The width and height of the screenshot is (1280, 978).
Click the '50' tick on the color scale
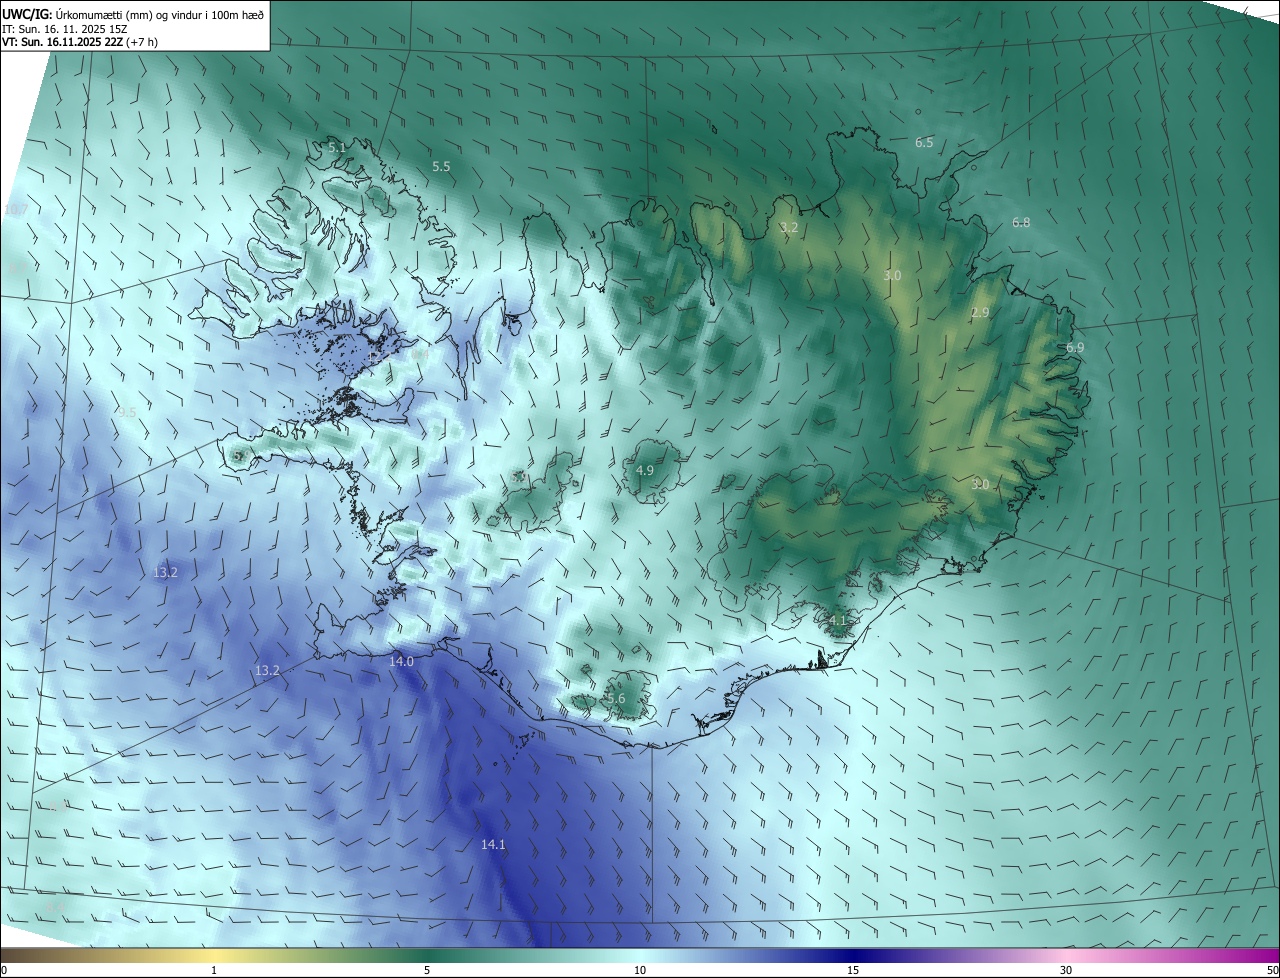click(x=1272, y=970)
